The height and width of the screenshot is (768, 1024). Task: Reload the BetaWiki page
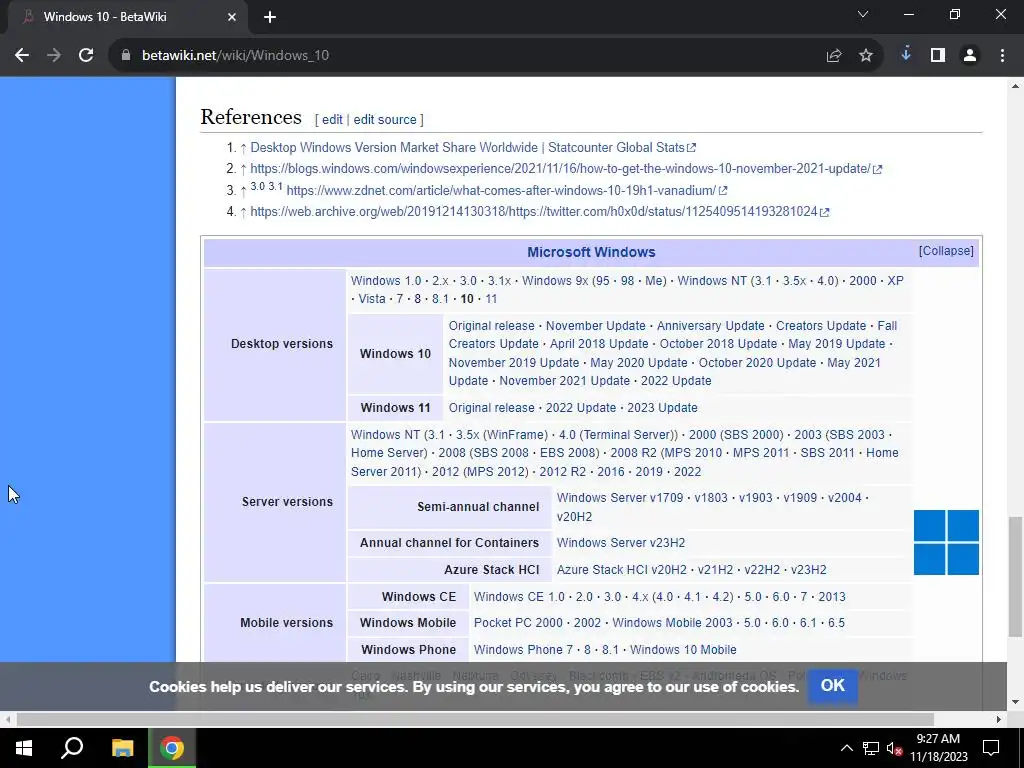point(86,56)
